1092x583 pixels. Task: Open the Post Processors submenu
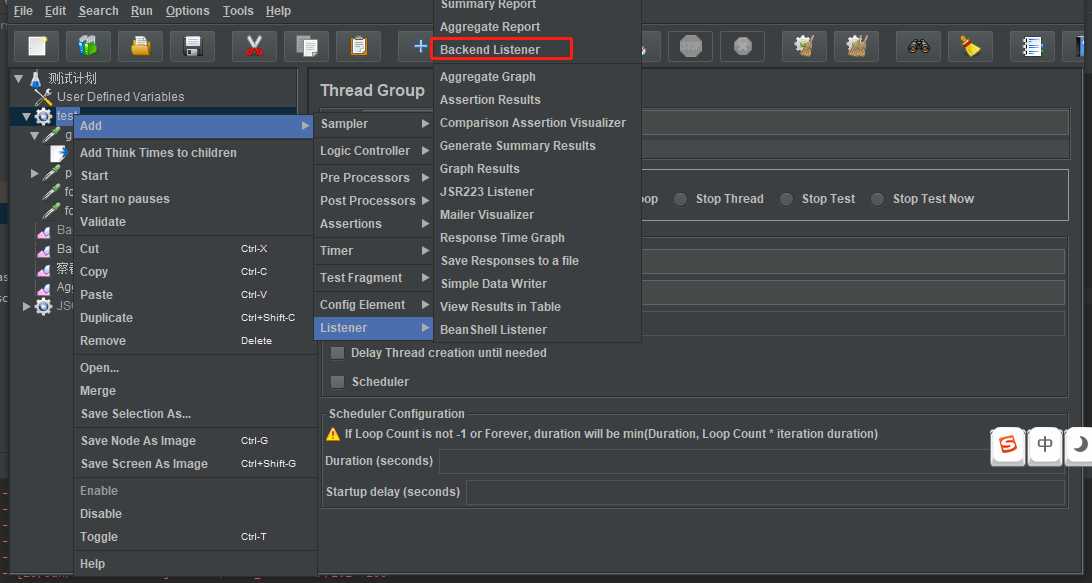tap(373, 201)
